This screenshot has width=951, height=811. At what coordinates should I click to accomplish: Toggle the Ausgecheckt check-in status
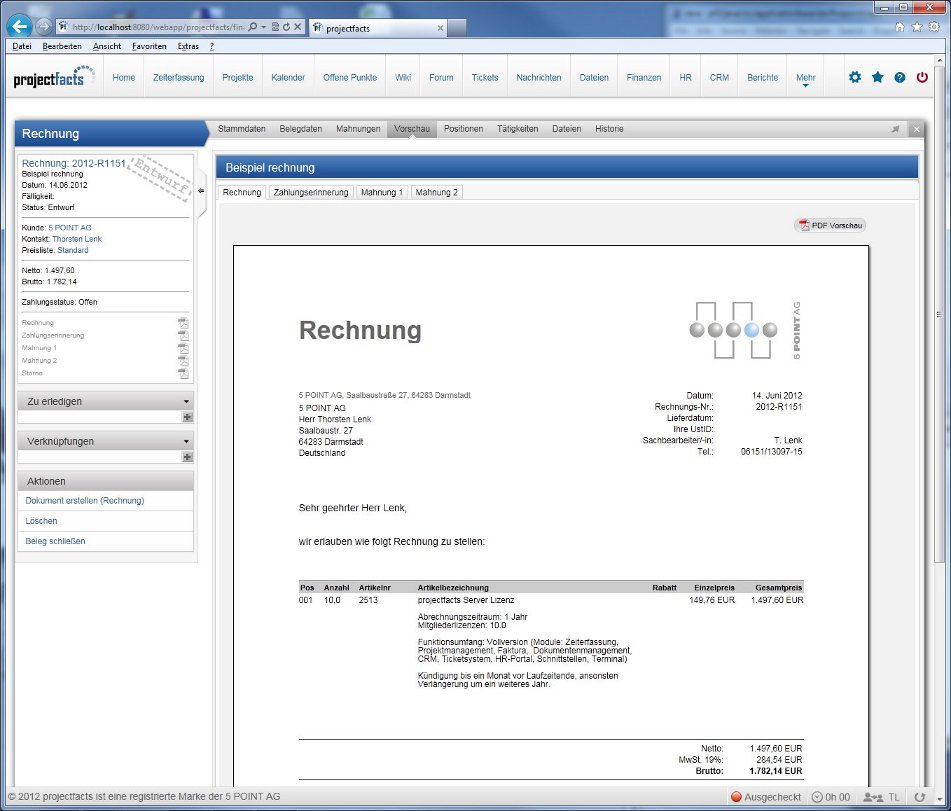(766, 797)
